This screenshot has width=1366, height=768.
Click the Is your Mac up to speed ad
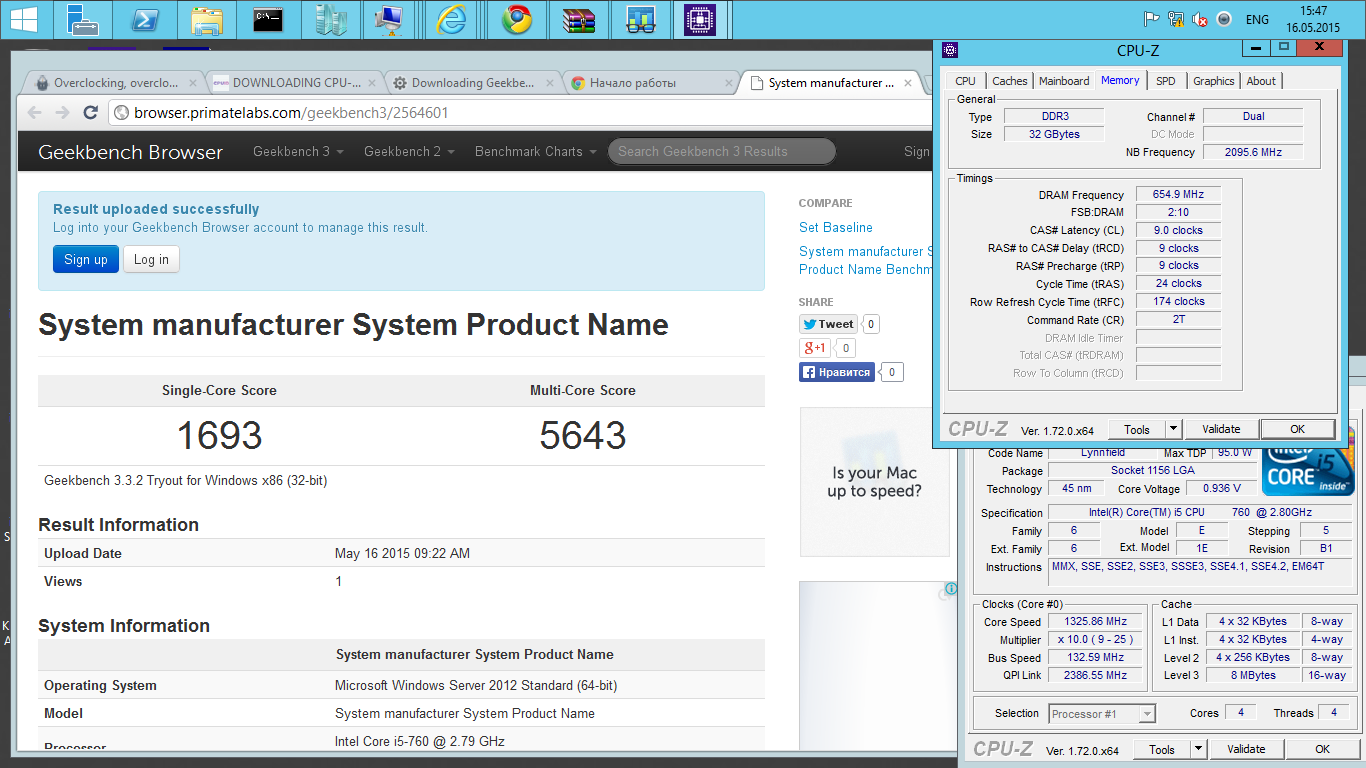coord(875,482)
